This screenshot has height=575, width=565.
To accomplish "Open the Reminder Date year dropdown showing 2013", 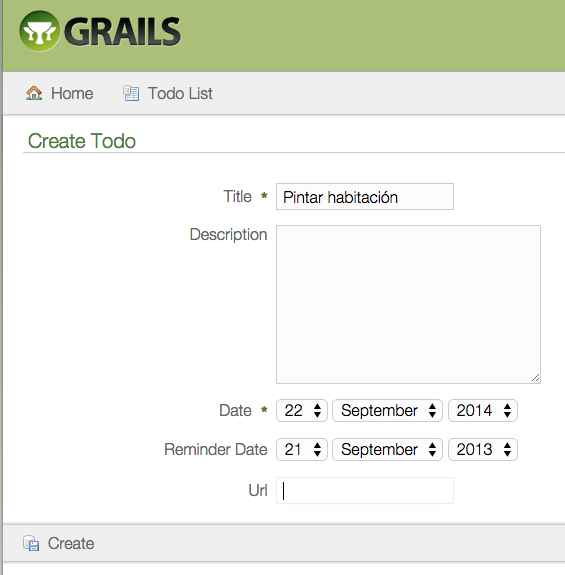I will click(x=483, y=450).
